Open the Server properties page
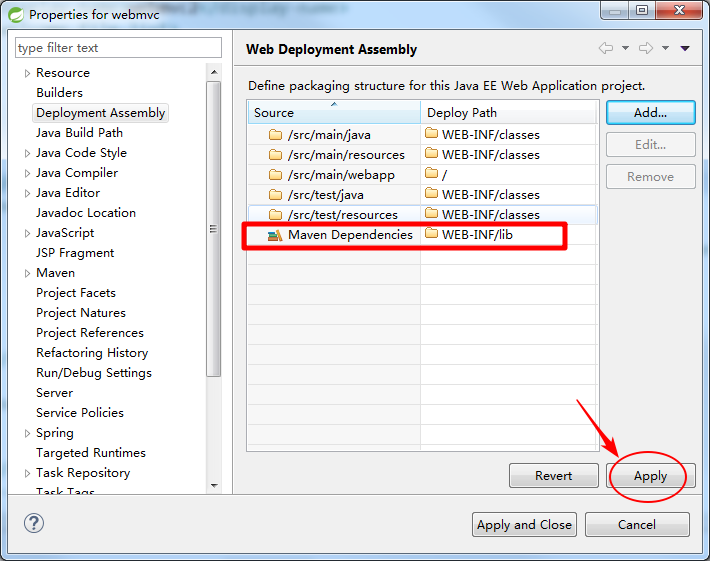The height and width of the screenshot is (561, 710). point(54,393)
